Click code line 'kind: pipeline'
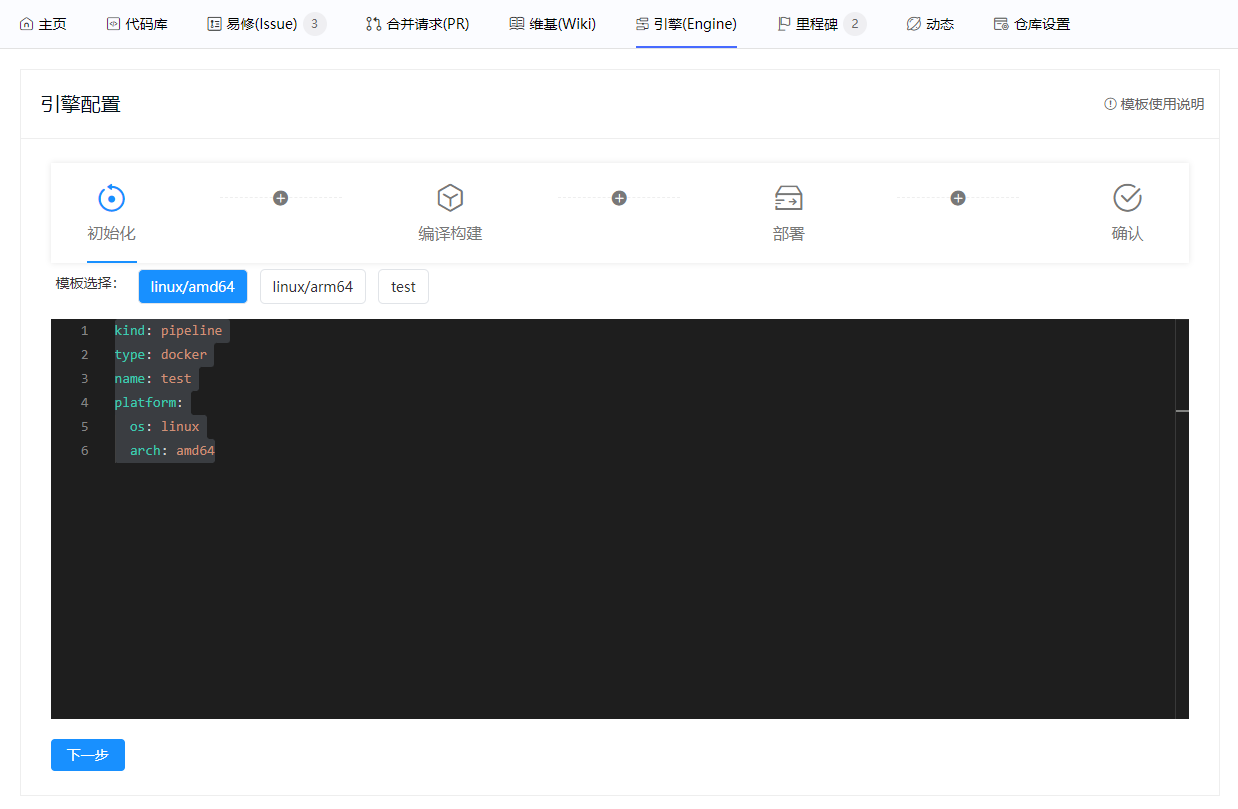 168,331
